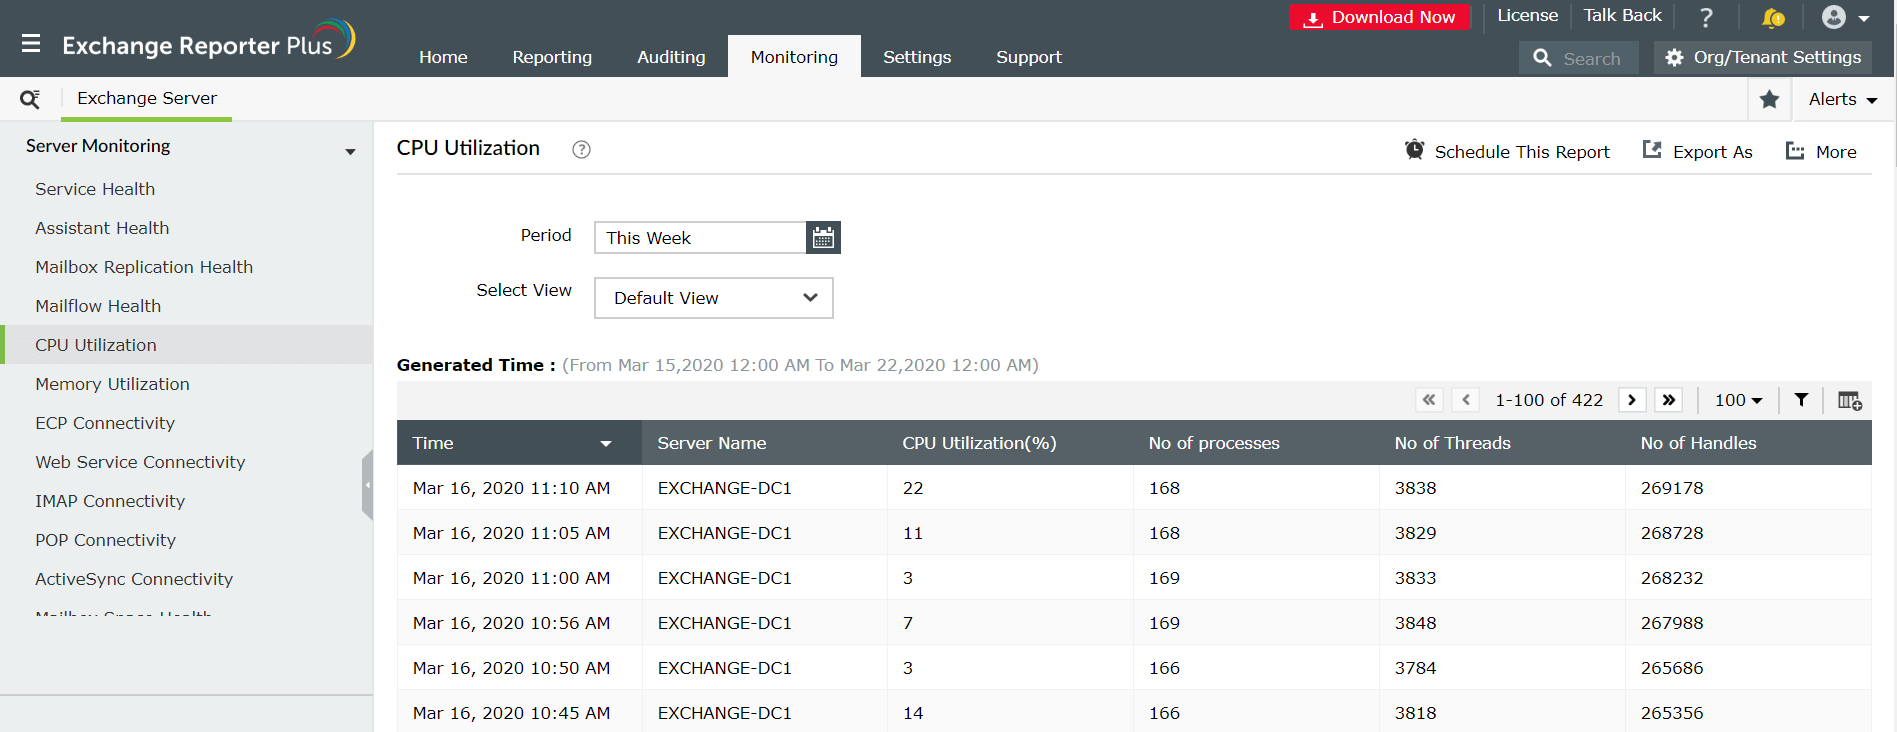Click Schedule This Report
This screenshot has height=732, width=1897.
coord(1508,151)
